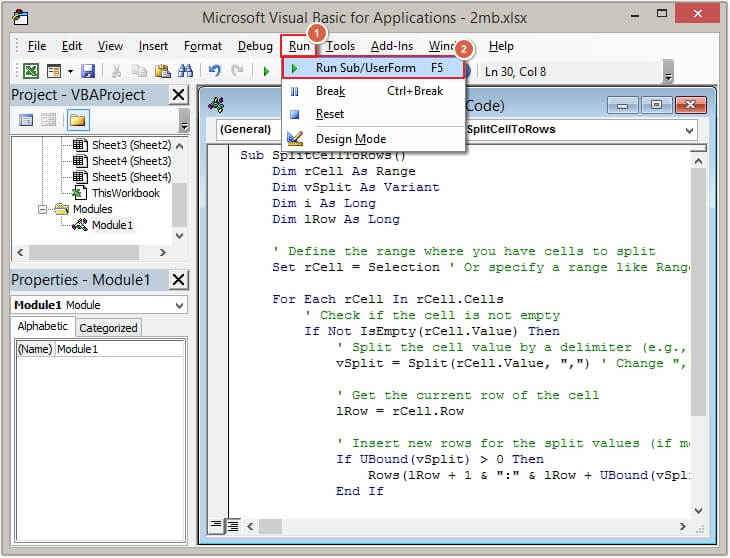
Task: Switch to the Categorized properties tab
Action: pos(108,327)
